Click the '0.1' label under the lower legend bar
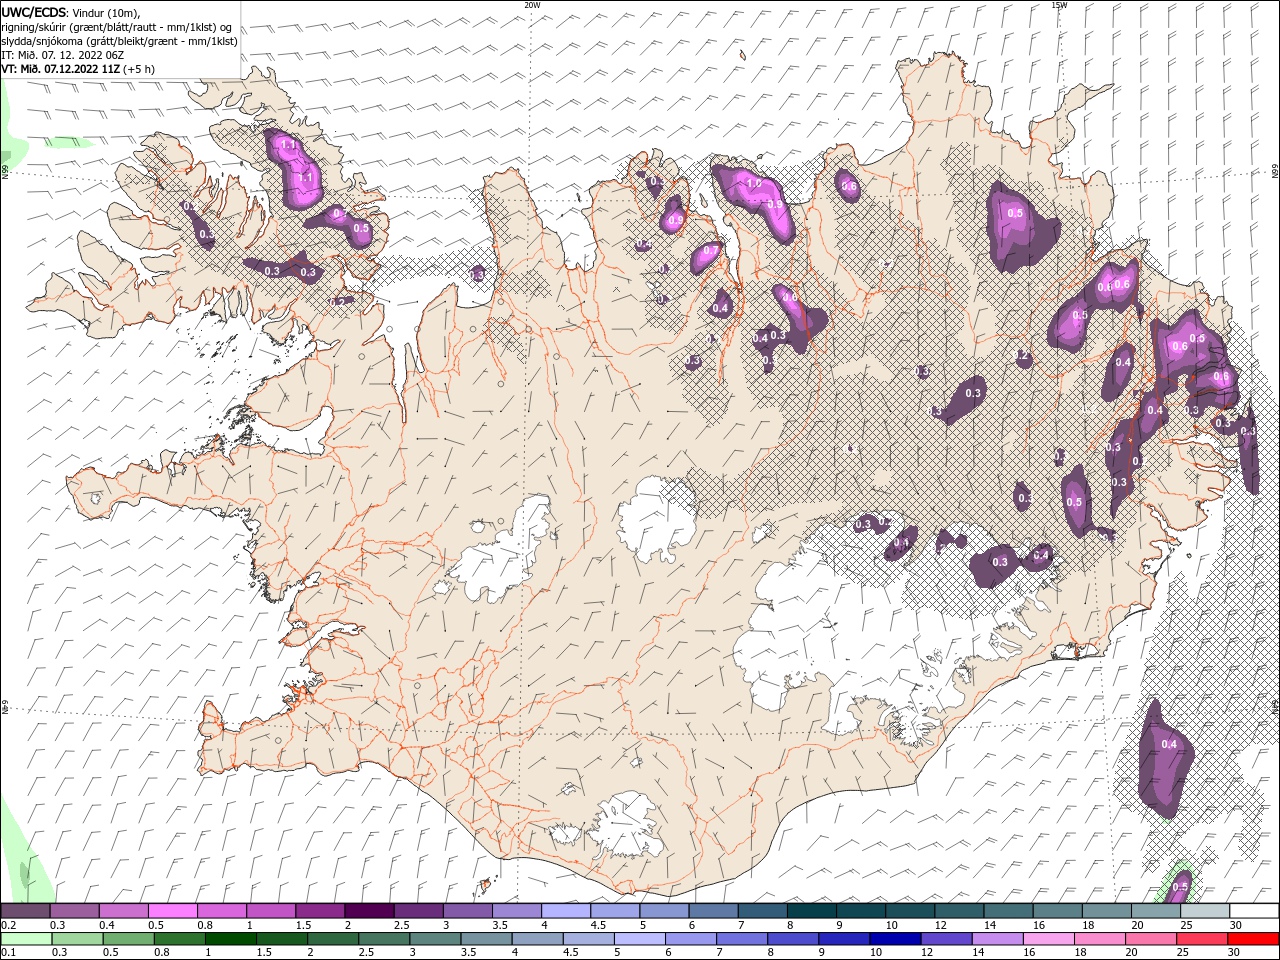 pyautogui.click(x=8, y=952)
